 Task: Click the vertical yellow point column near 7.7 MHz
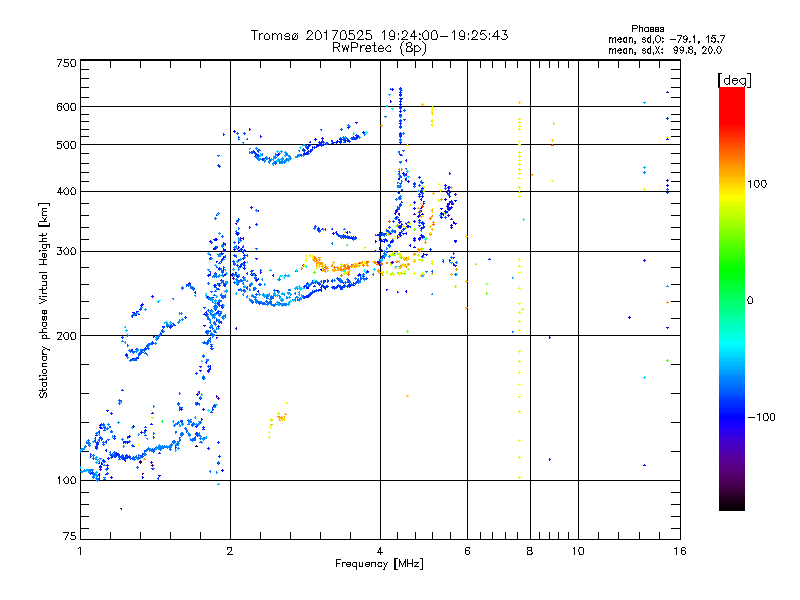[x=519, y=291]
